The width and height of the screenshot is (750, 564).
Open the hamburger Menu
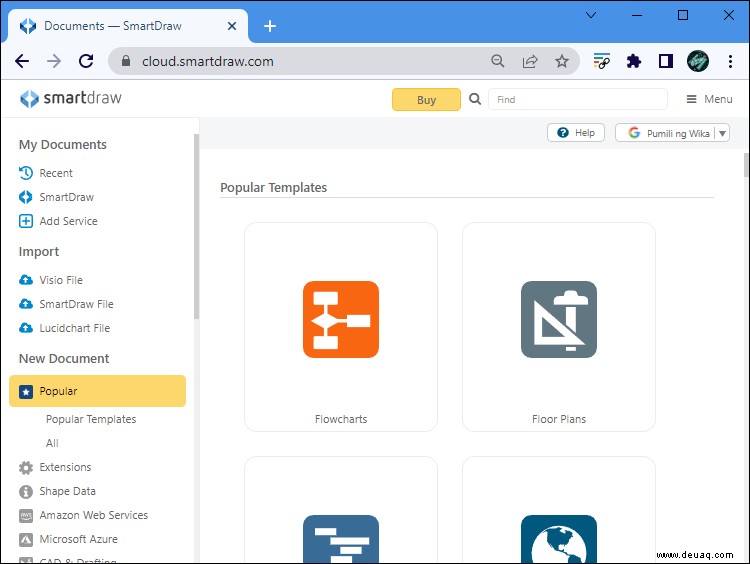coord(709,99)
